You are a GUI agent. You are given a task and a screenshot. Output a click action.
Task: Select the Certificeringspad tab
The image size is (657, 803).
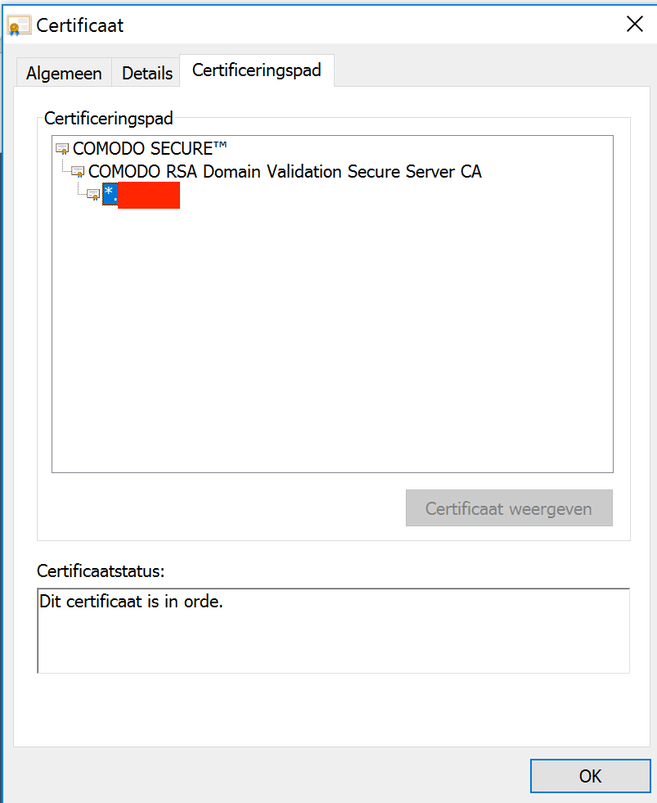257,70
